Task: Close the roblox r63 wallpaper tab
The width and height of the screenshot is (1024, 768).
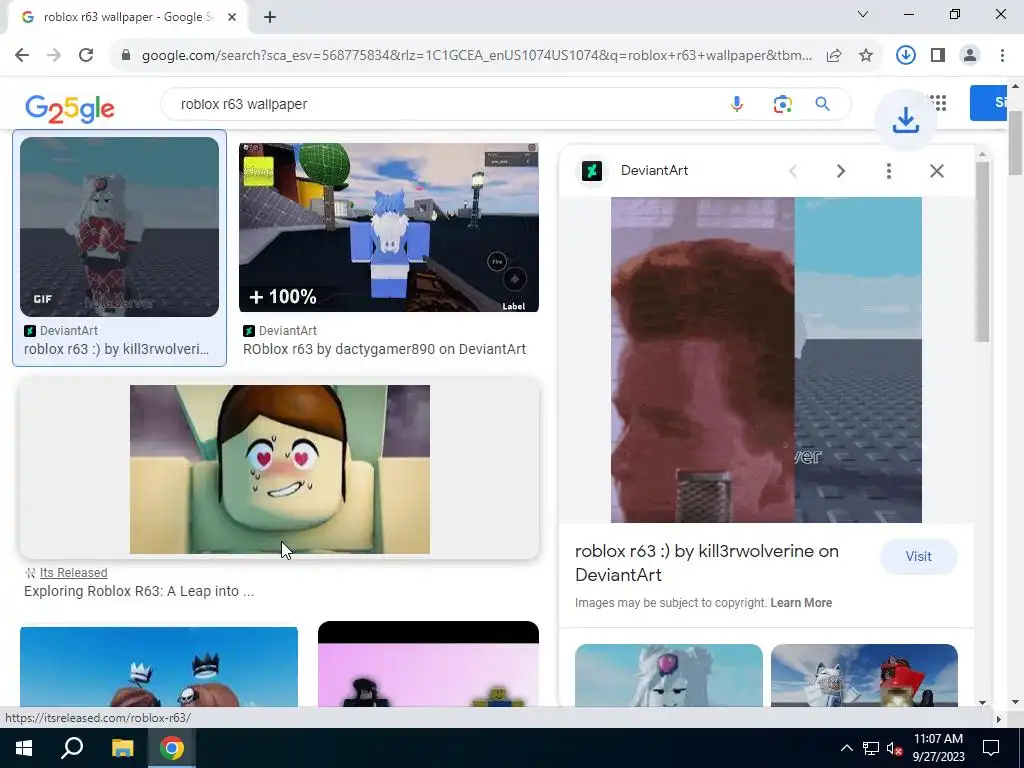Action: (232, 17)
